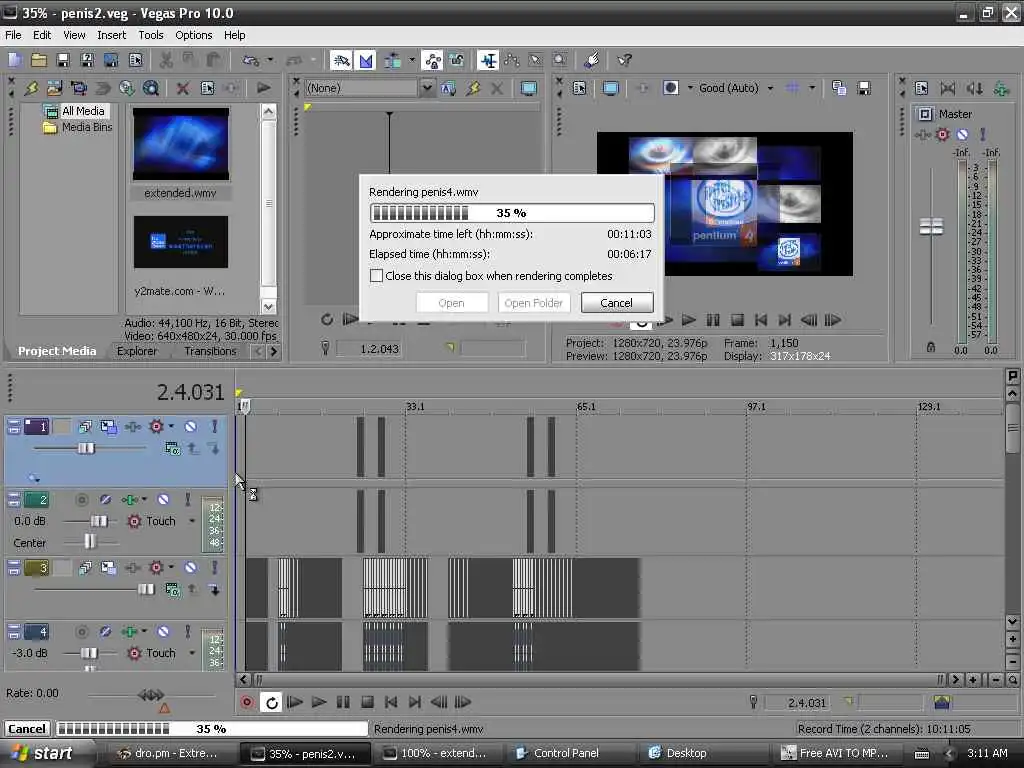Image resolution: width=1024 pixels, height=768 pixels.
Task: Select the Zoom Edit tool magnifier
Action: [560, 61]
